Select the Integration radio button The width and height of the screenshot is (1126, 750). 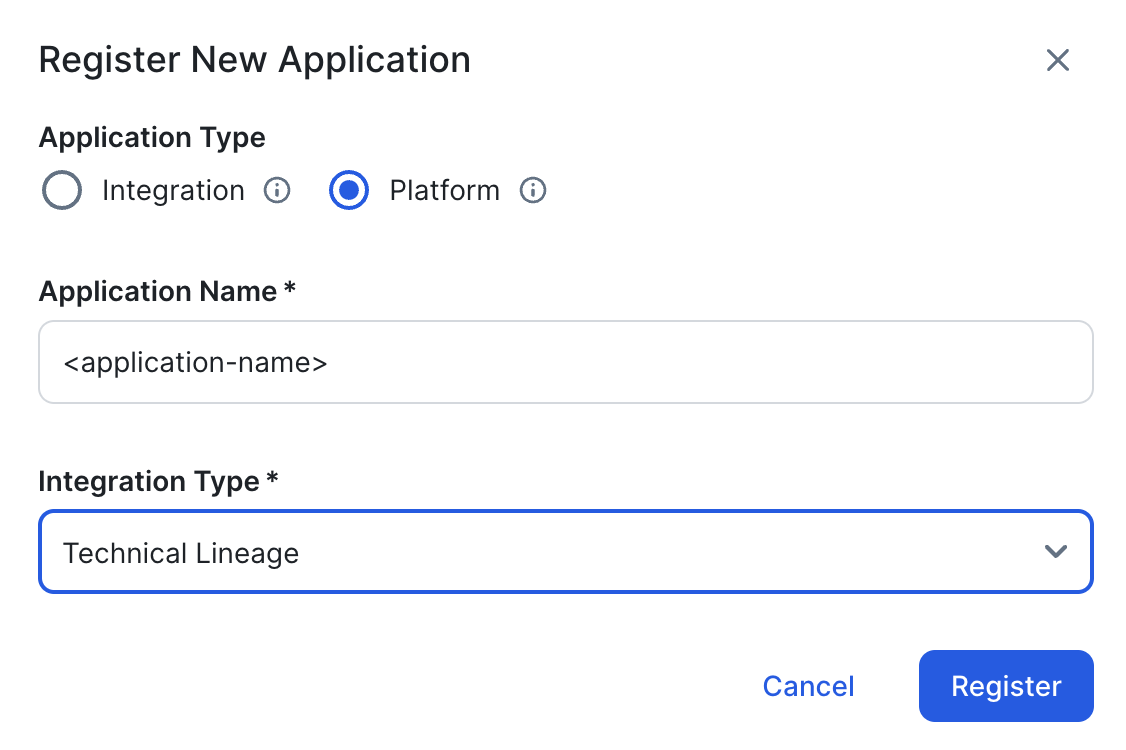62,190
